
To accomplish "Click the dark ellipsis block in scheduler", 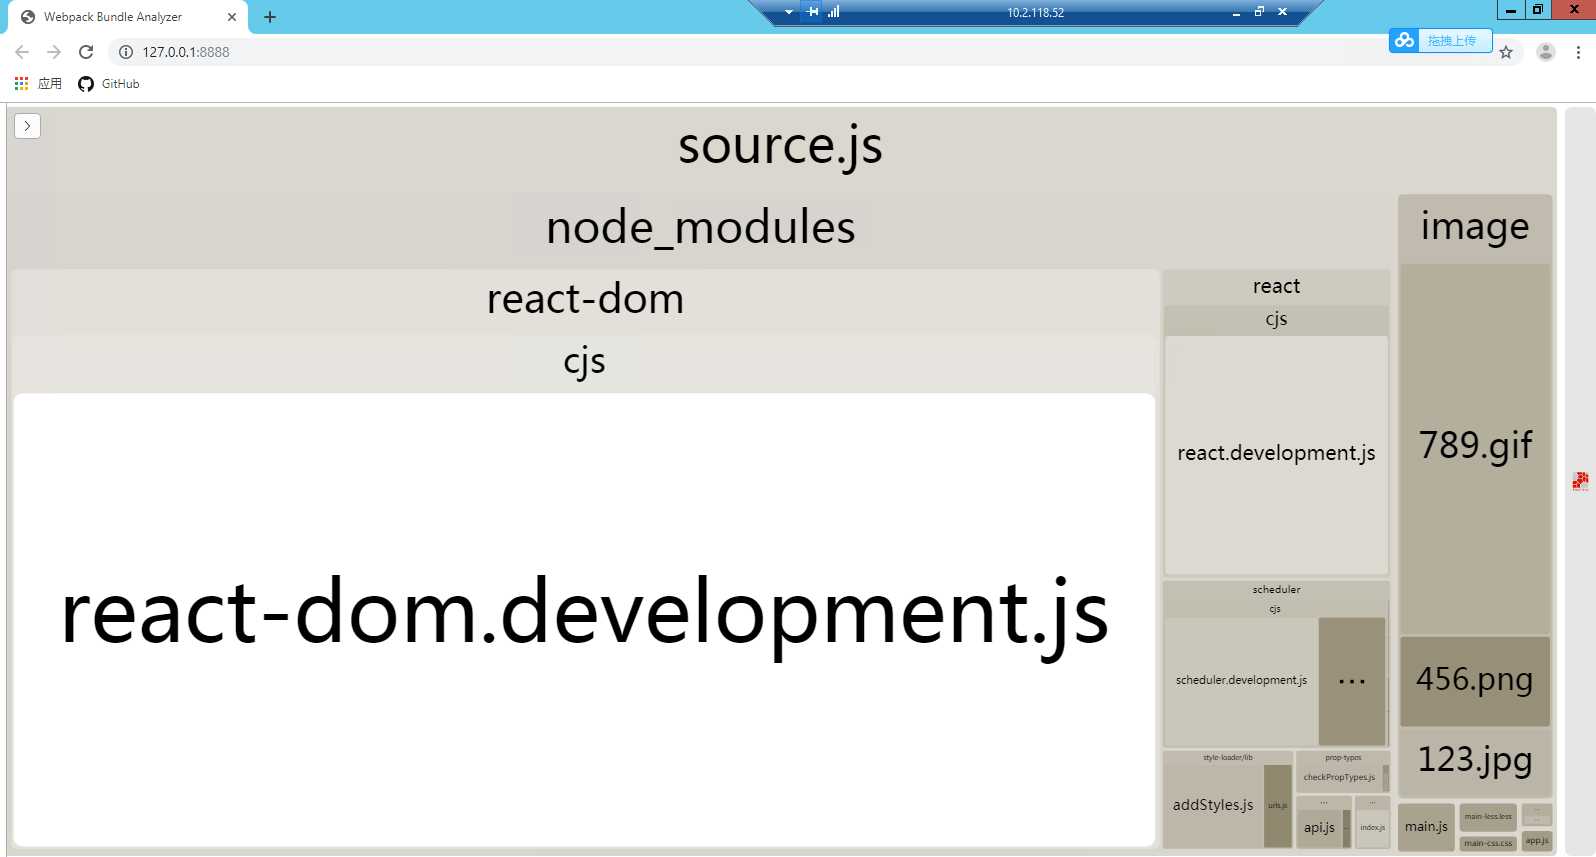I will coord(1352,681).
